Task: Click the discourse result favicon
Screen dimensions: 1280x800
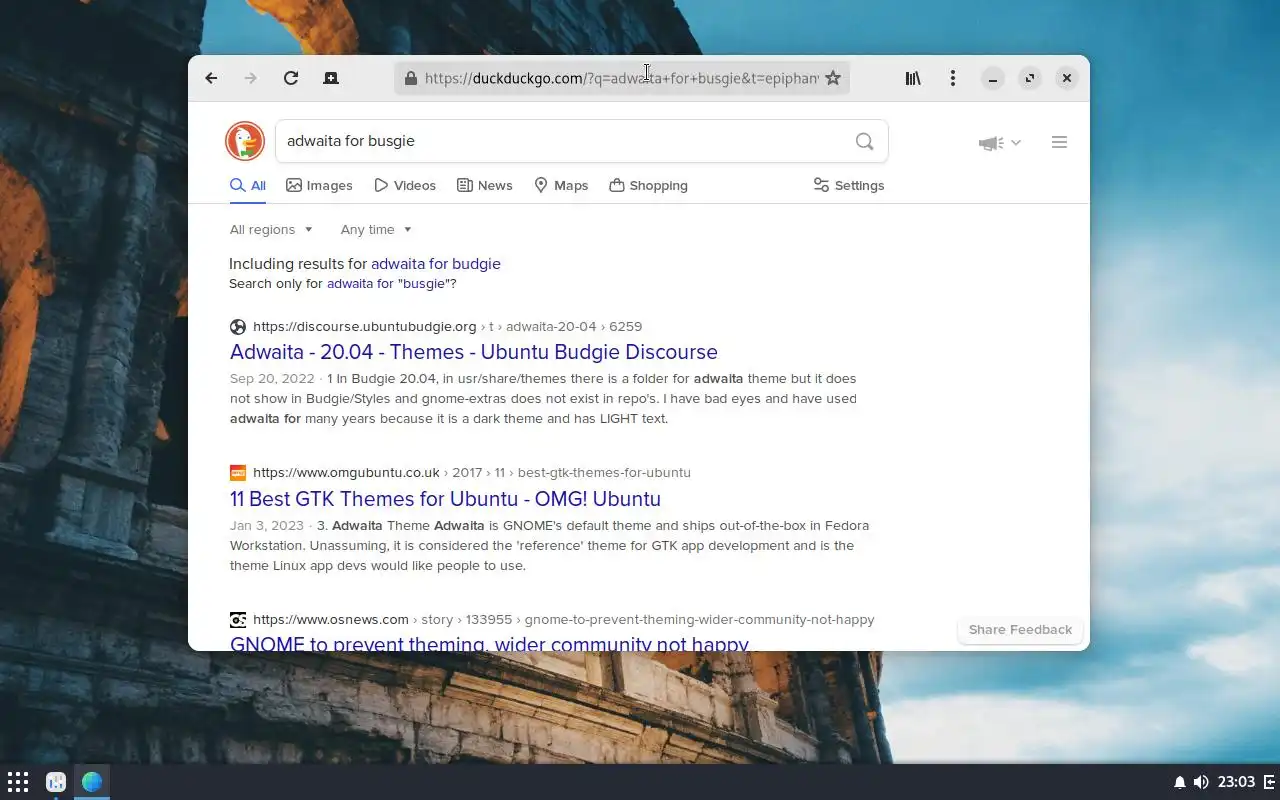Action: [x=238, y=326]
